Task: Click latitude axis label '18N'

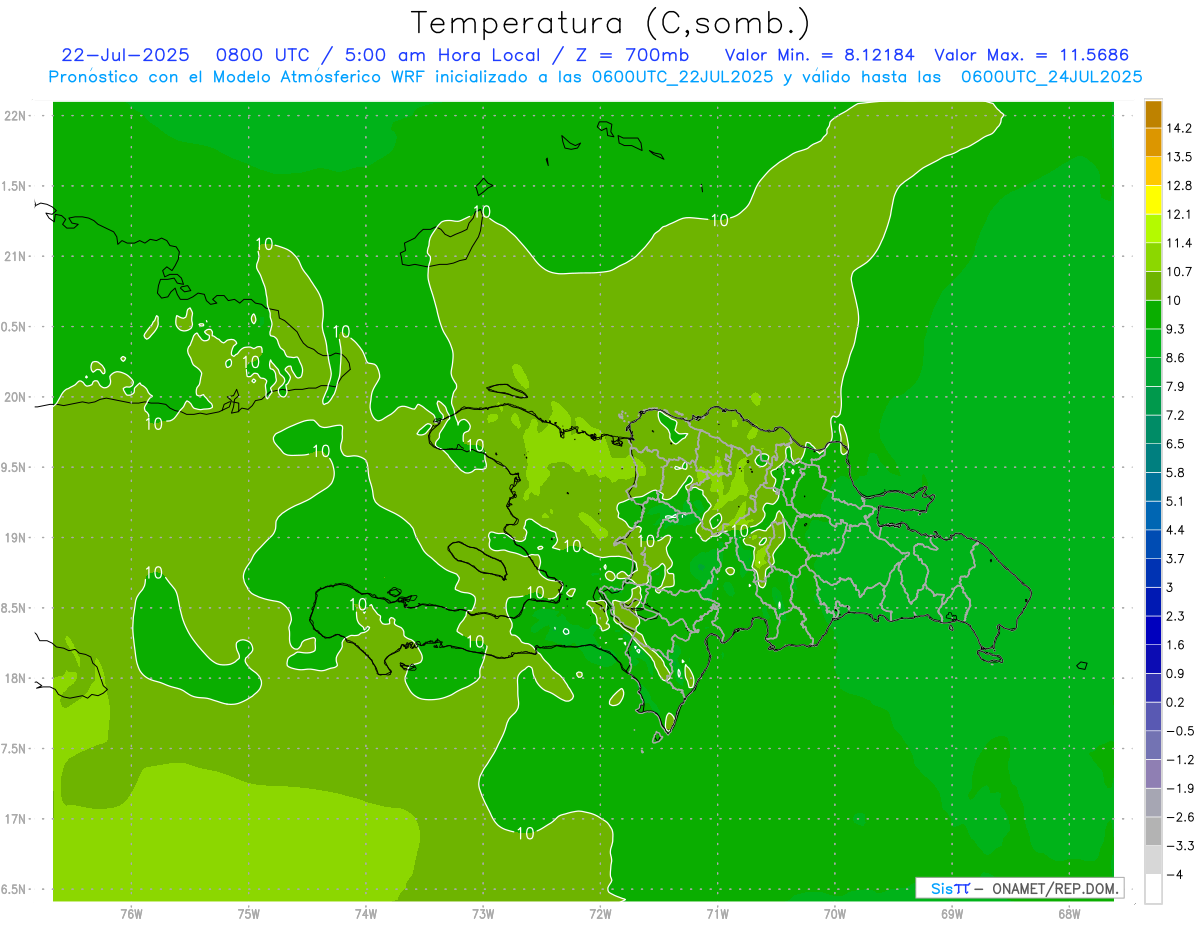Action: 14,679
